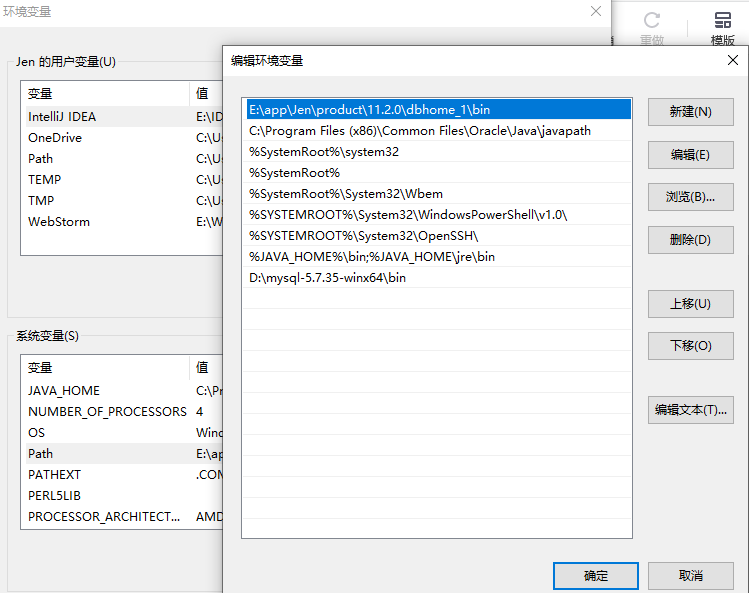The height and width of the screenshot is (593, 749).
Task: Select the Oracle Java javapath entry
Action: pos(439,130)
